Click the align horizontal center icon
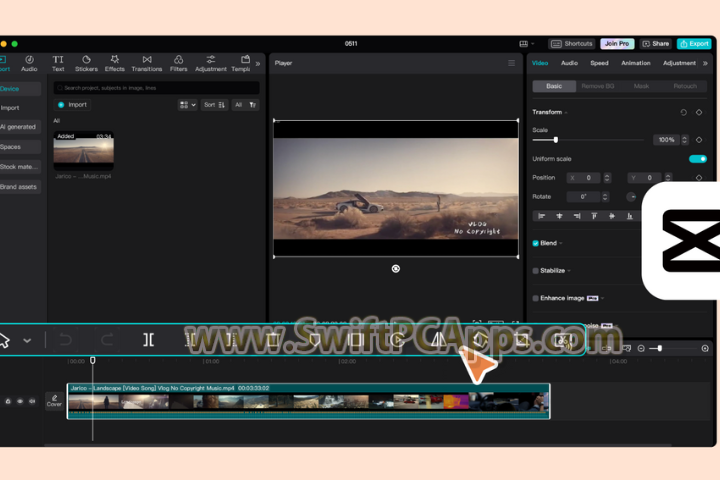This screenshot has width=720, height=480. click(559, 216)
